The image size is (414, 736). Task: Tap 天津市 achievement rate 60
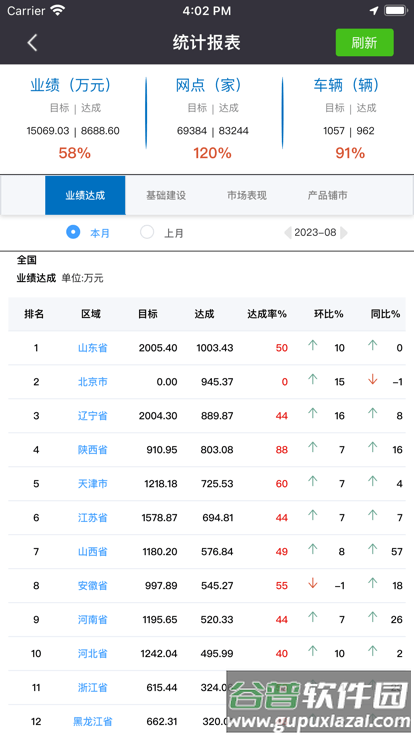tap(282, 483)
